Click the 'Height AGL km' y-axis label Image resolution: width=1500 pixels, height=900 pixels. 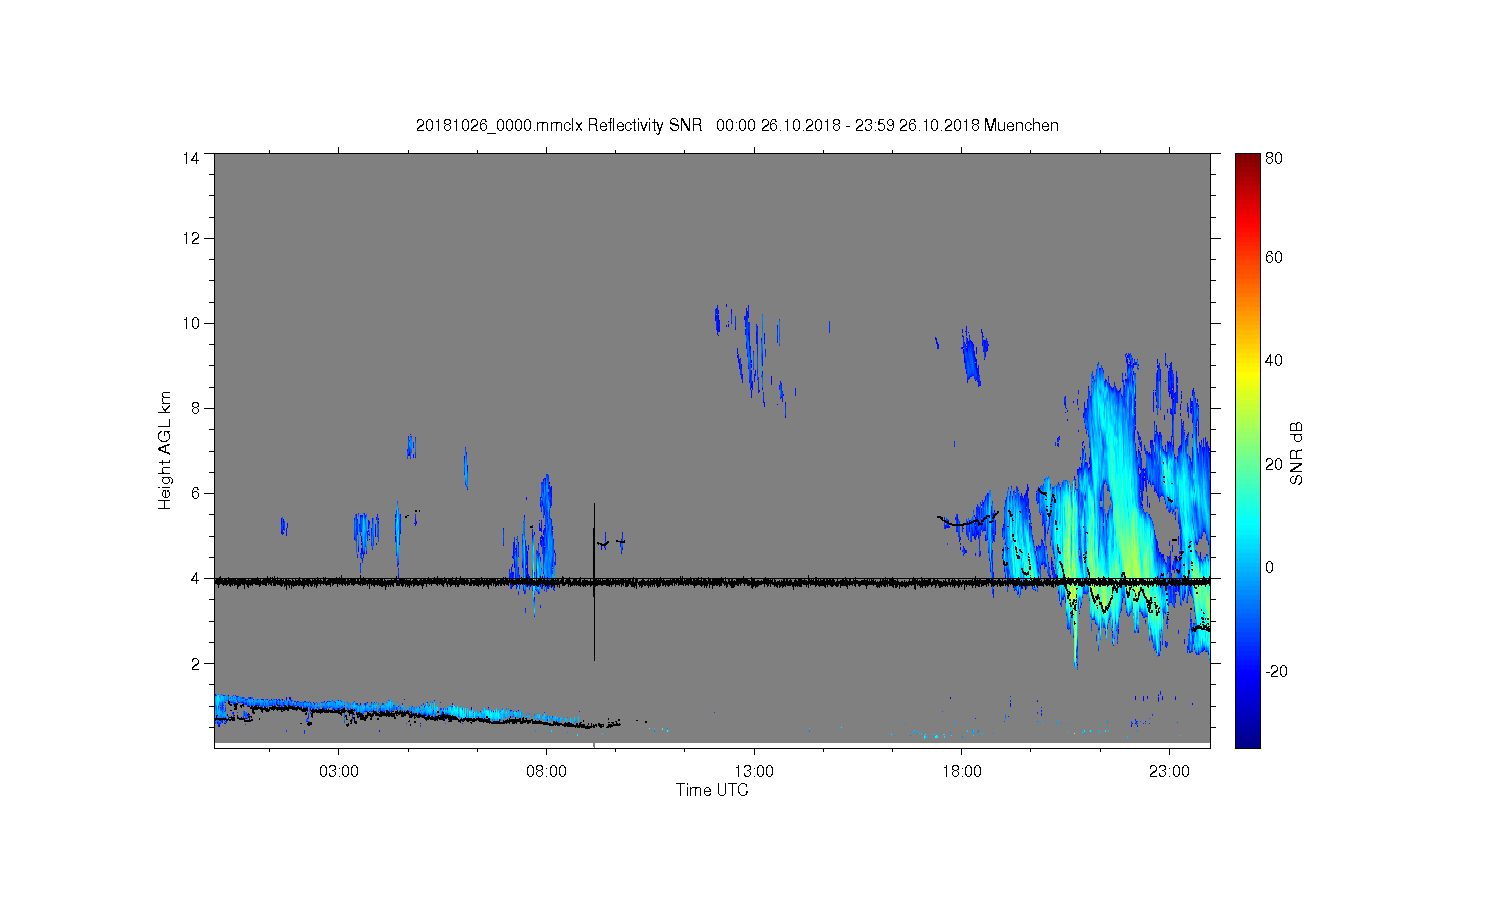coord(165,450)
